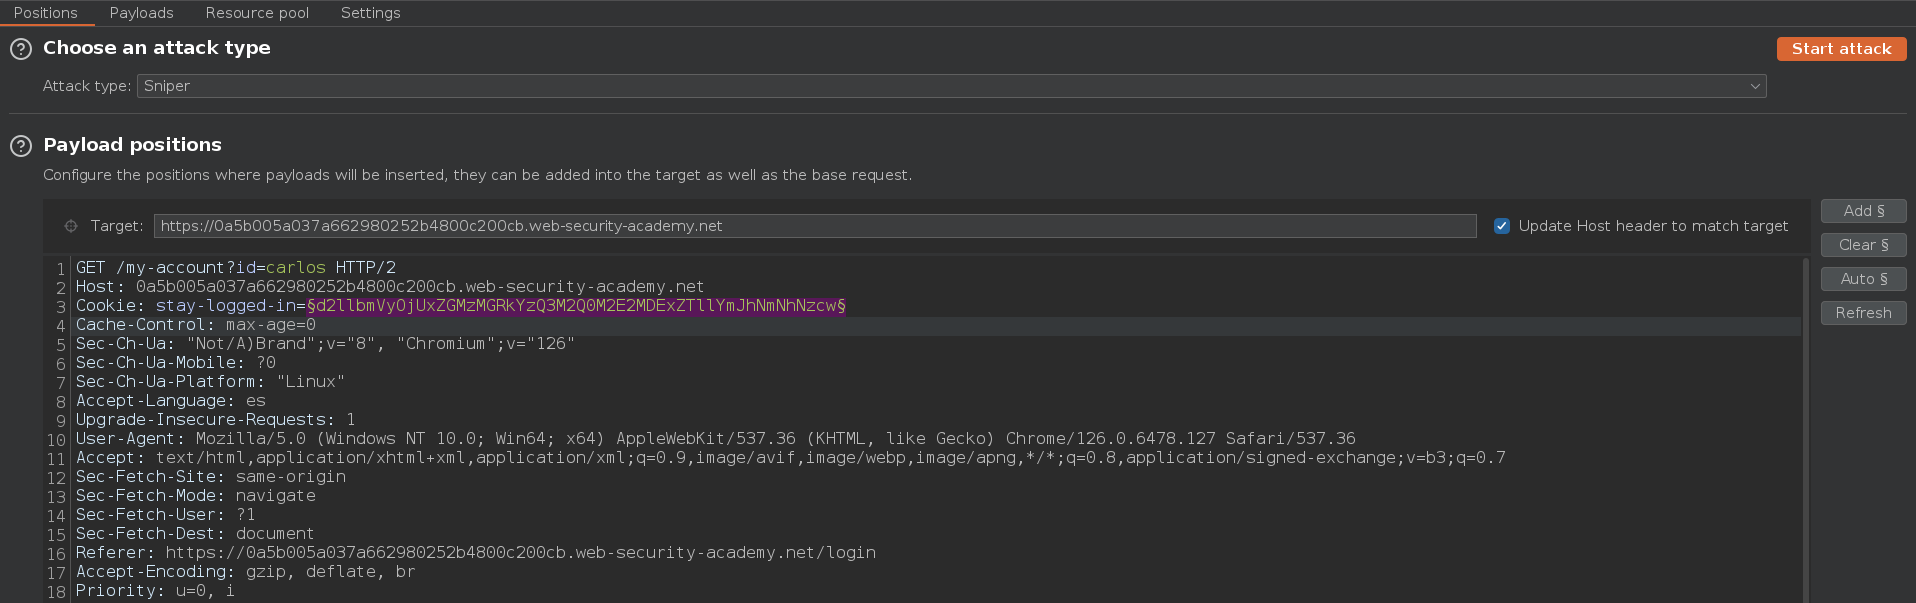Open the Resource pool tab
1916x603 pixels.
(257, 13)
